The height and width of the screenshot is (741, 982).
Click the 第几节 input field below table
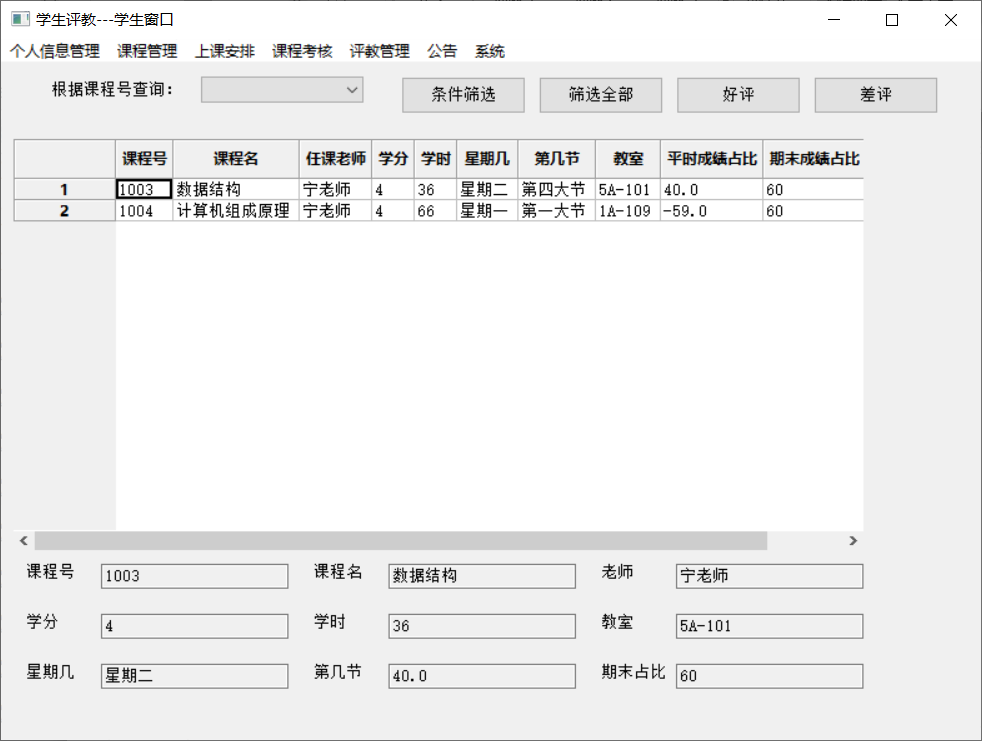click(482, 676)
